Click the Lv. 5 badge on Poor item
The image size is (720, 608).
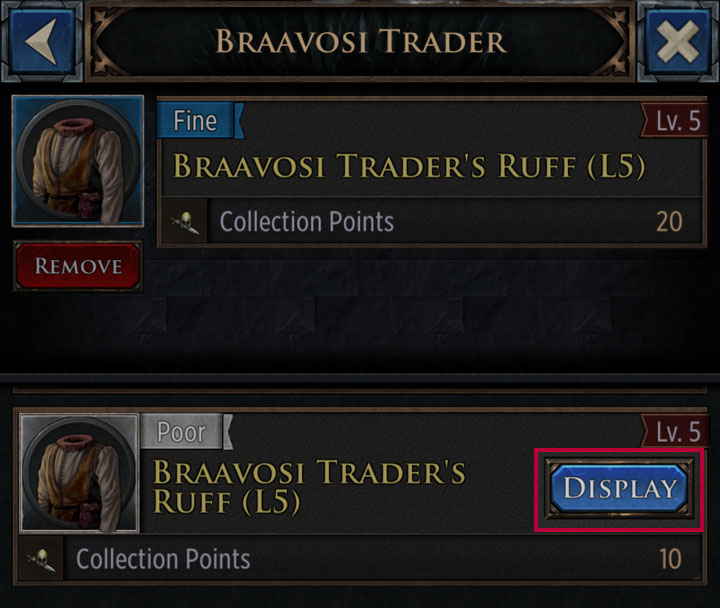point(677,432)
